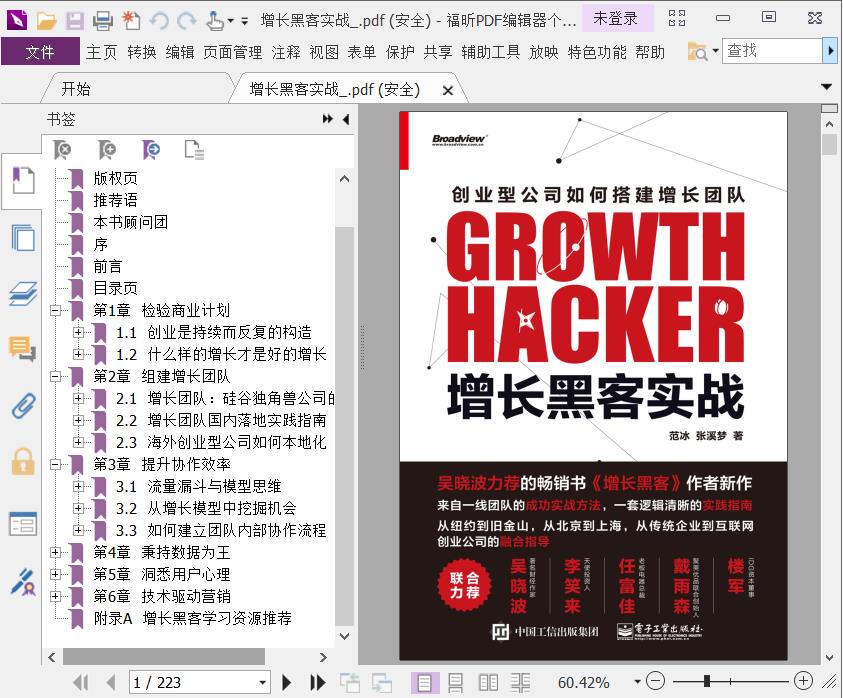This screenshot has height=698, width=843.
Task: Collapse the 第3章 提升协作效率 bookmark
Action: pyautogui.click(x=55, y=464)
